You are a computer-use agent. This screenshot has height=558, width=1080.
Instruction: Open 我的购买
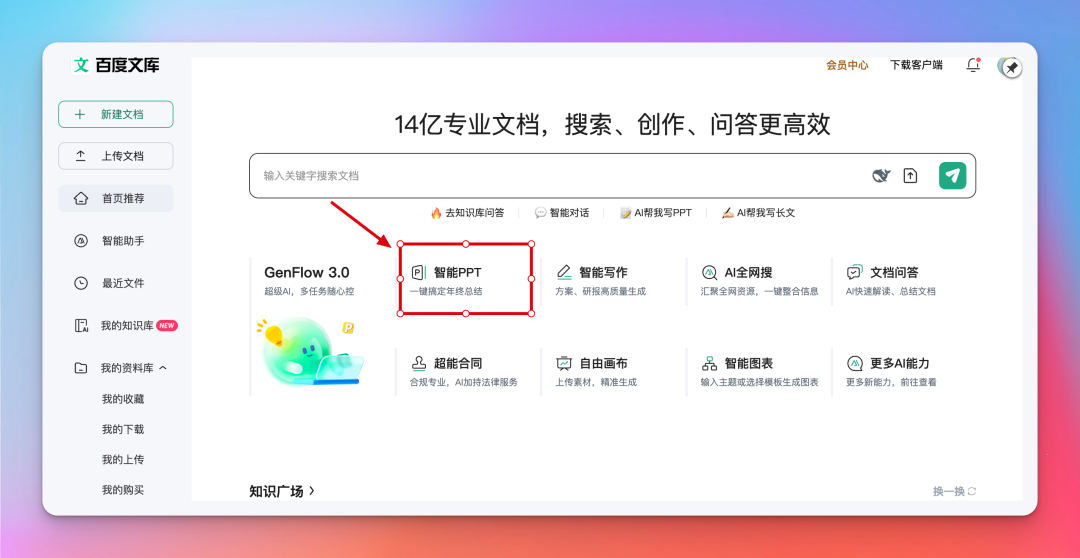123,490
